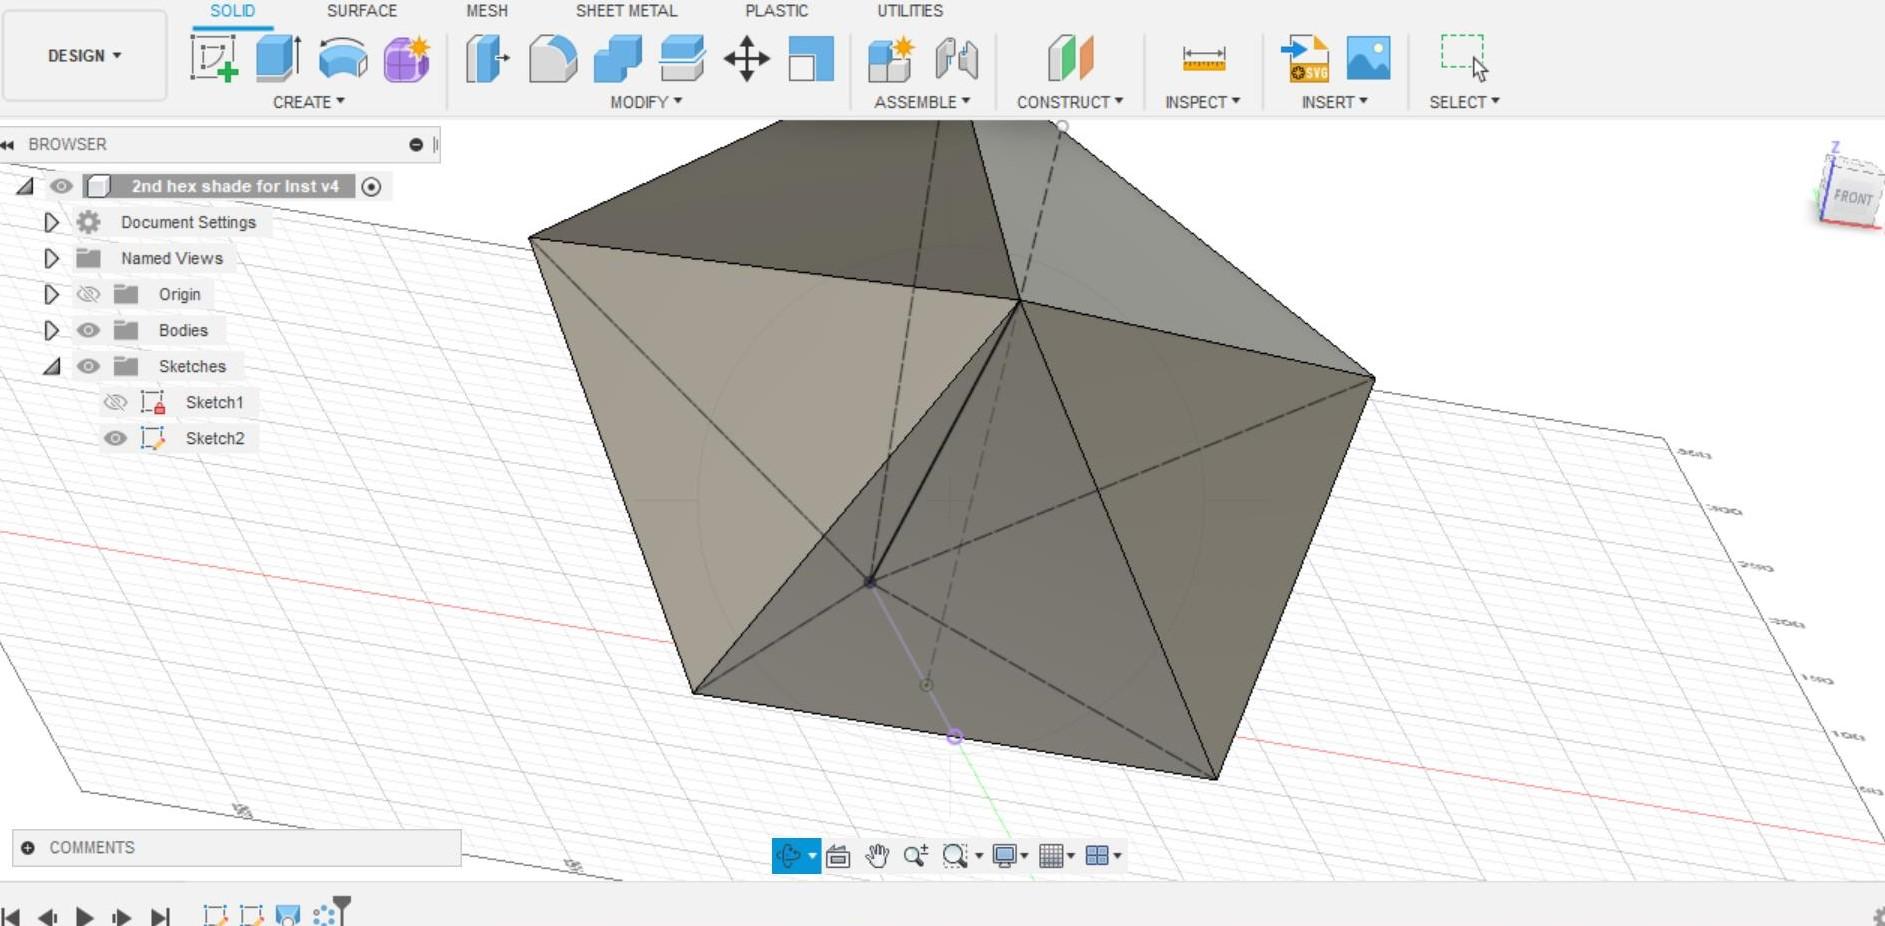Show Sketch1 in the browser
The height and width of the screenshot is (926, 1885).
point(115,402)
